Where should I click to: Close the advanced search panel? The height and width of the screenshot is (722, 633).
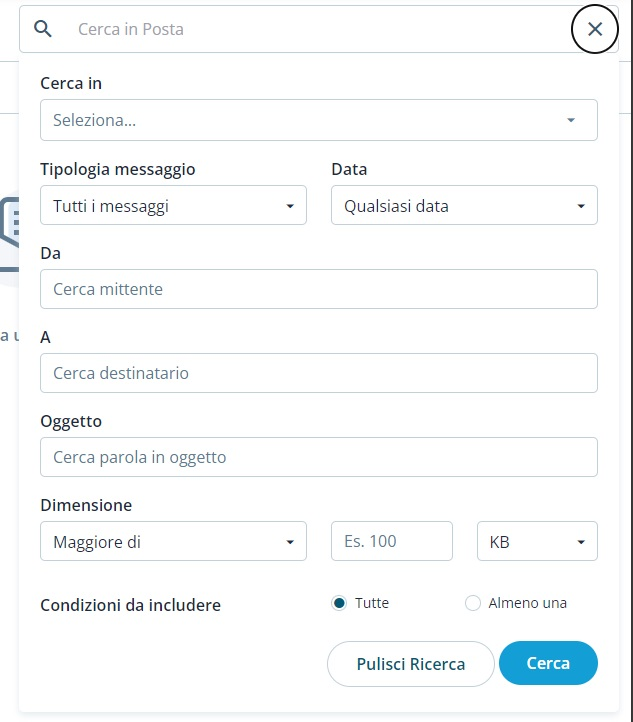tap(595, 29)
